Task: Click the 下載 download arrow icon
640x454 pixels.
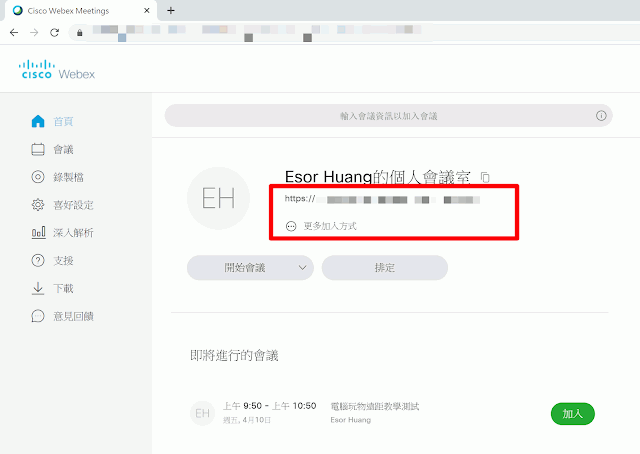Action: click(38, 288)
